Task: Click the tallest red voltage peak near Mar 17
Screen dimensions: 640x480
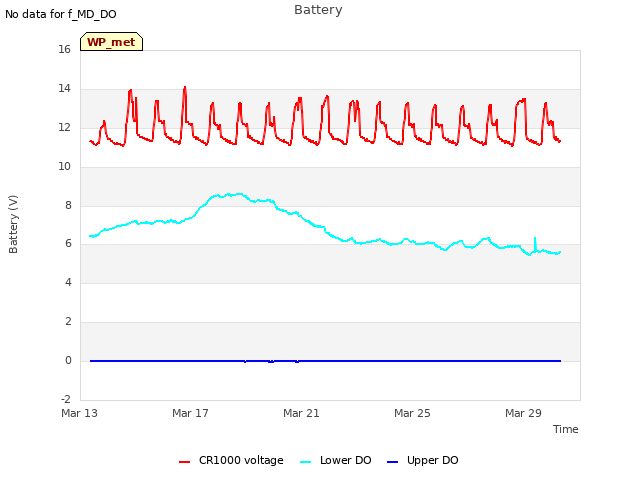Action: (185, 87)
